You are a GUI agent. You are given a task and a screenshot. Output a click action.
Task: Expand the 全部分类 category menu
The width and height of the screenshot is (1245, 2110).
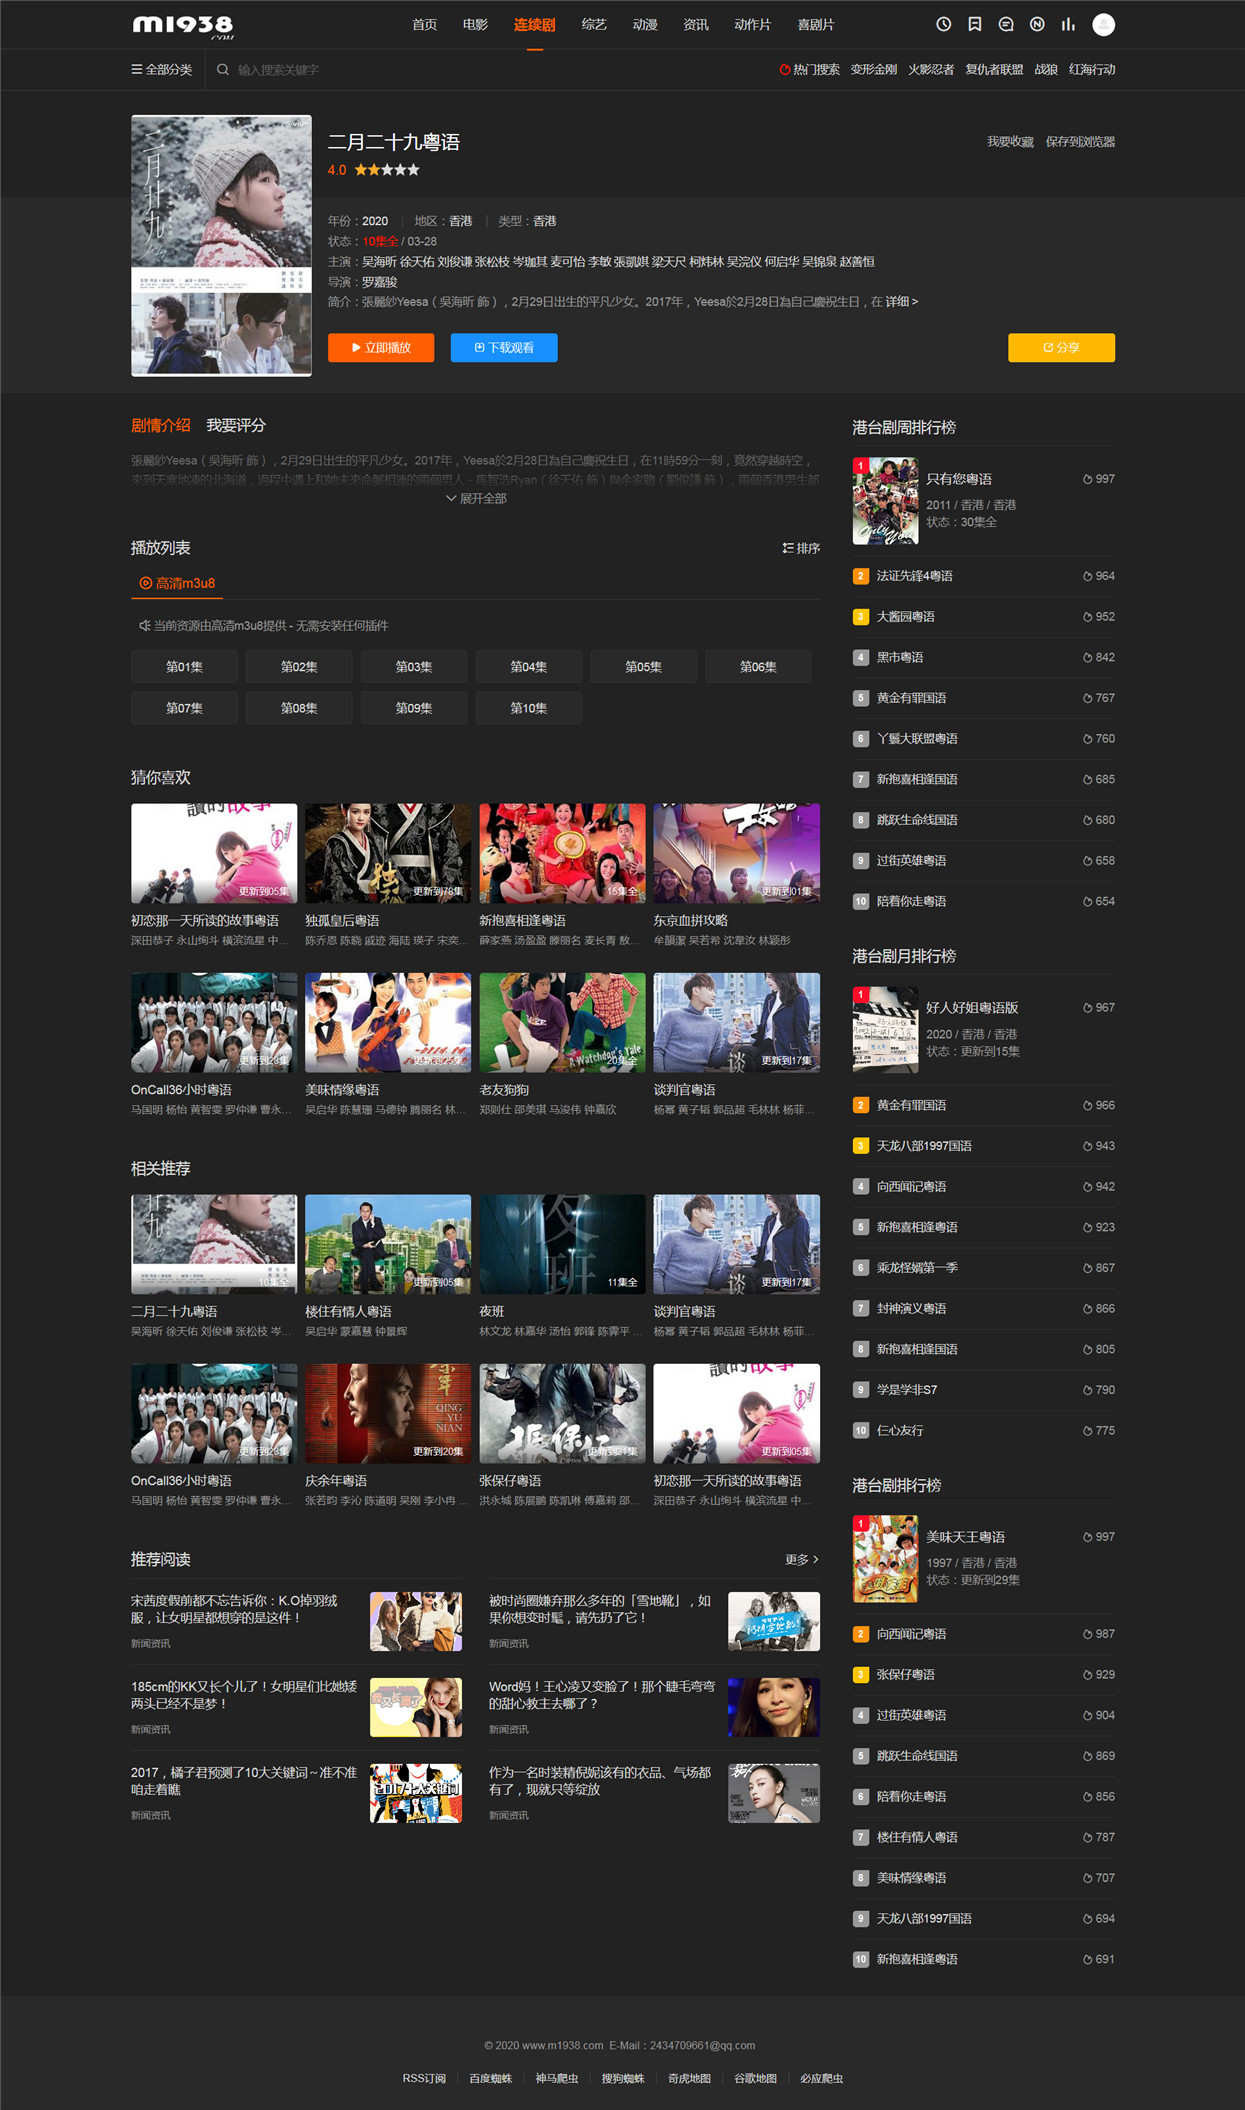[162, 70]
